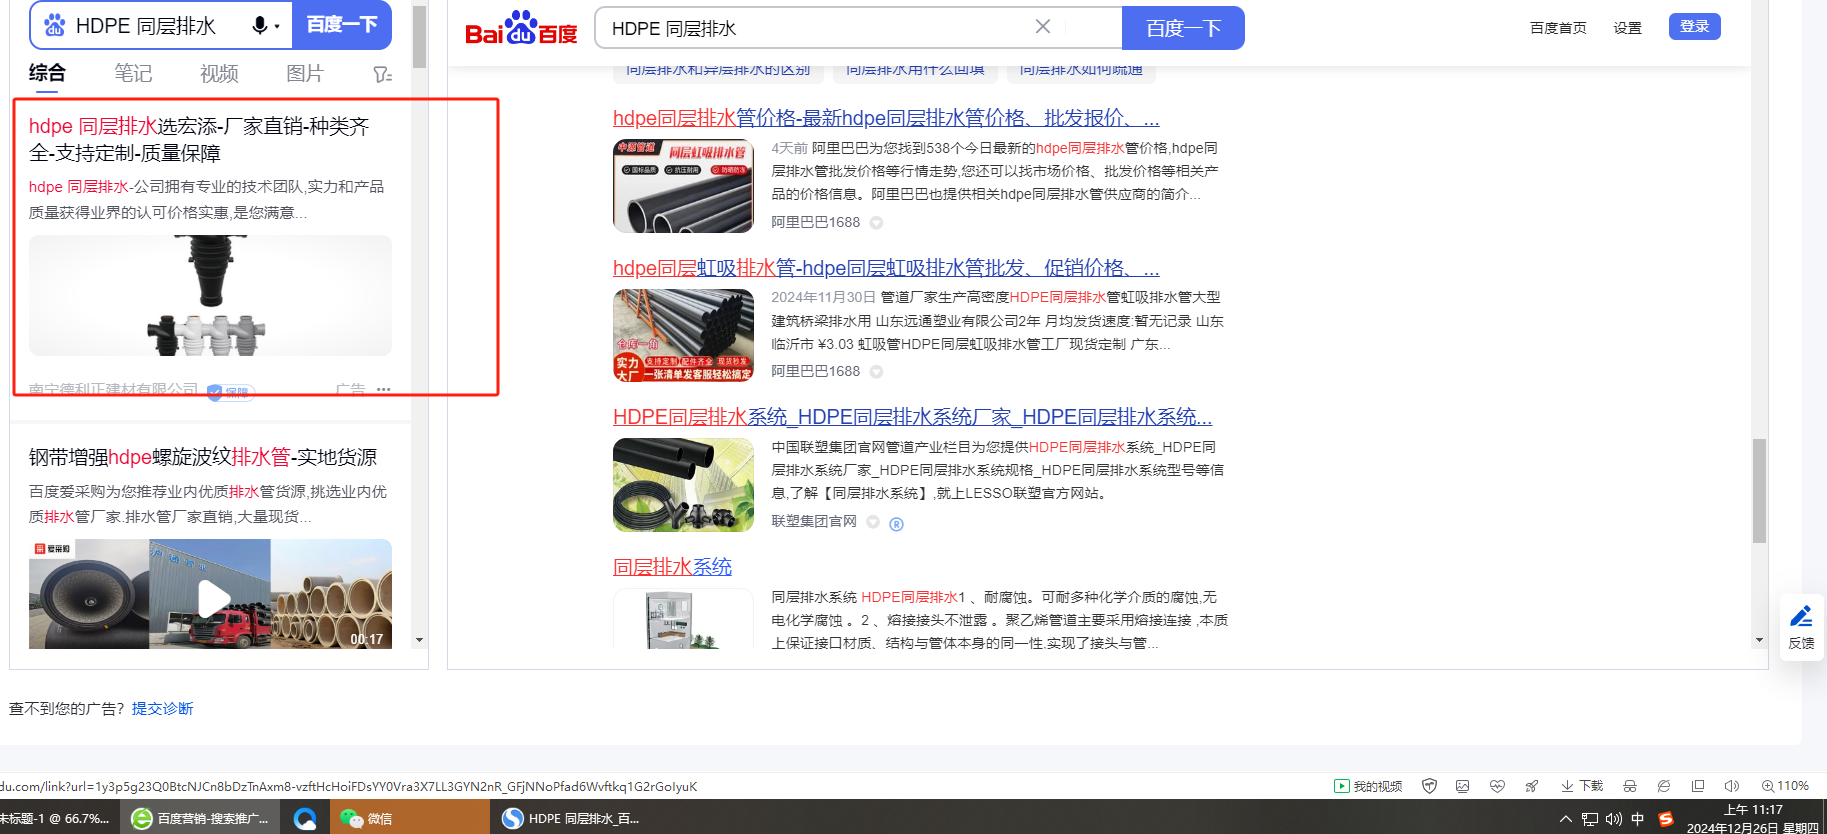1827x834 pixels.
Task: Click the system volume tray icon
Action: point(1614,819)
